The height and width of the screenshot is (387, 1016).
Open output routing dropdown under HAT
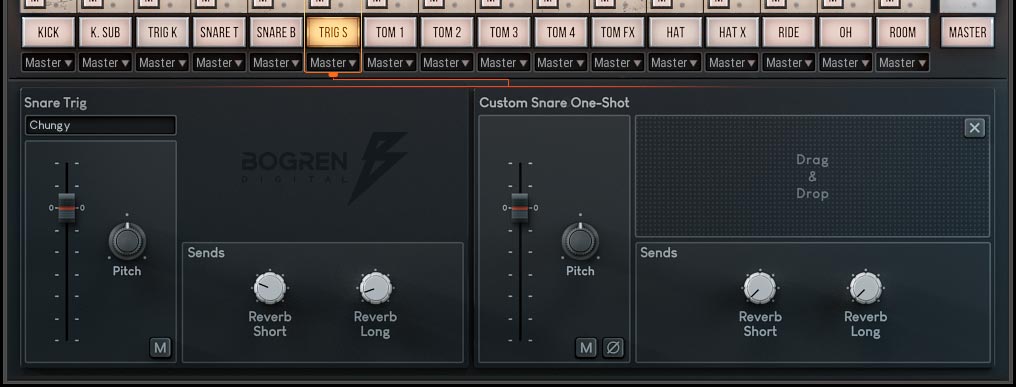click(x=676, y=63)
